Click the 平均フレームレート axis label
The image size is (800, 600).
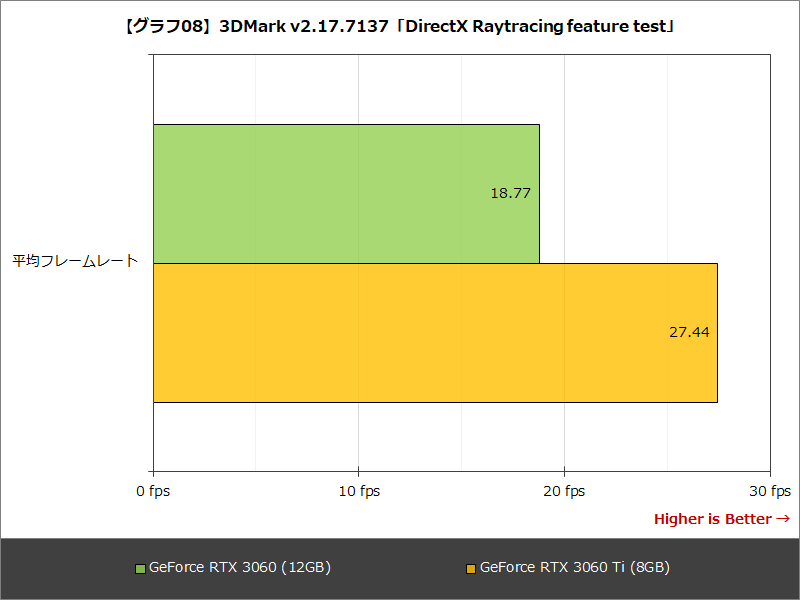76,258
